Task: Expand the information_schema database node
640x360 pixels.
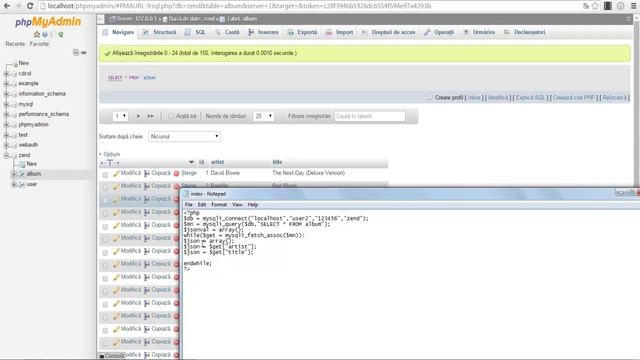Action: (x=6, y=94)
